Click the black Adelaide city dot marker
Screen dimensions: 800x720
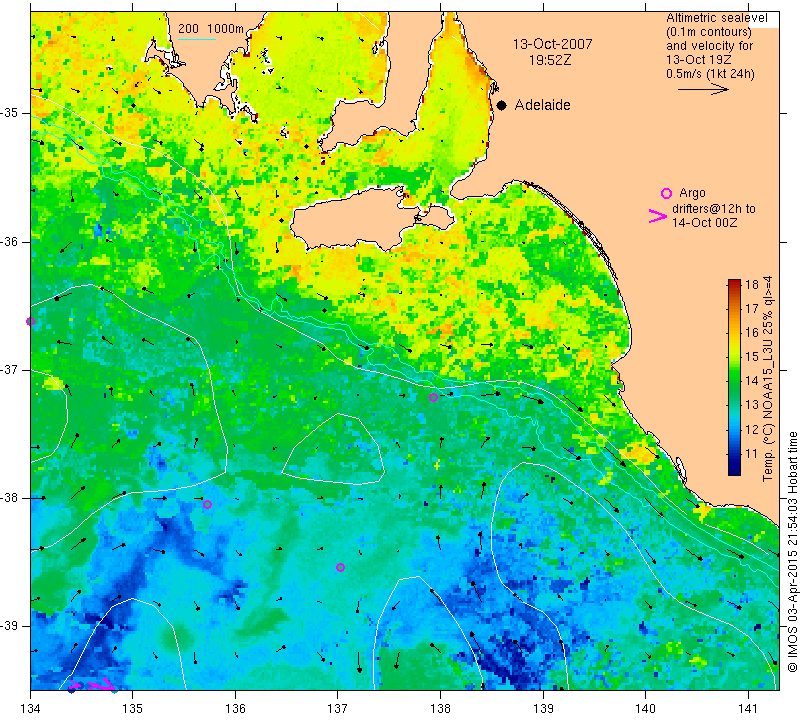point(502,105)
